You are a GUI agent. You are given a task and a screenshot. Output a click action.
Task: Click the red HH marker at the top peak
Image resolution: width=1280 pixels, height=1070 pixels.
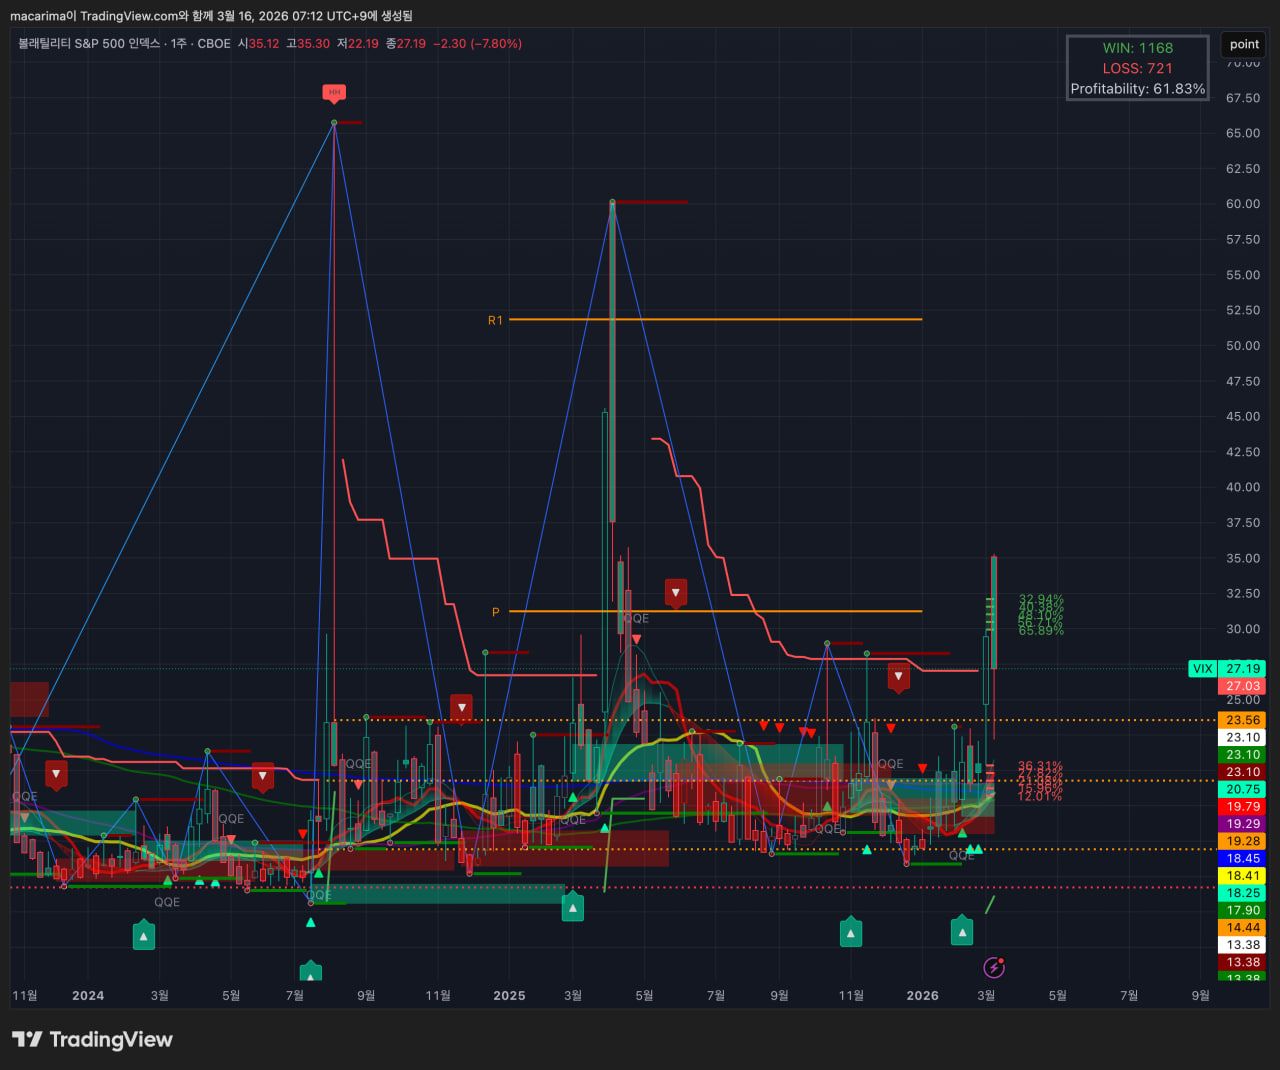point(334,93)
